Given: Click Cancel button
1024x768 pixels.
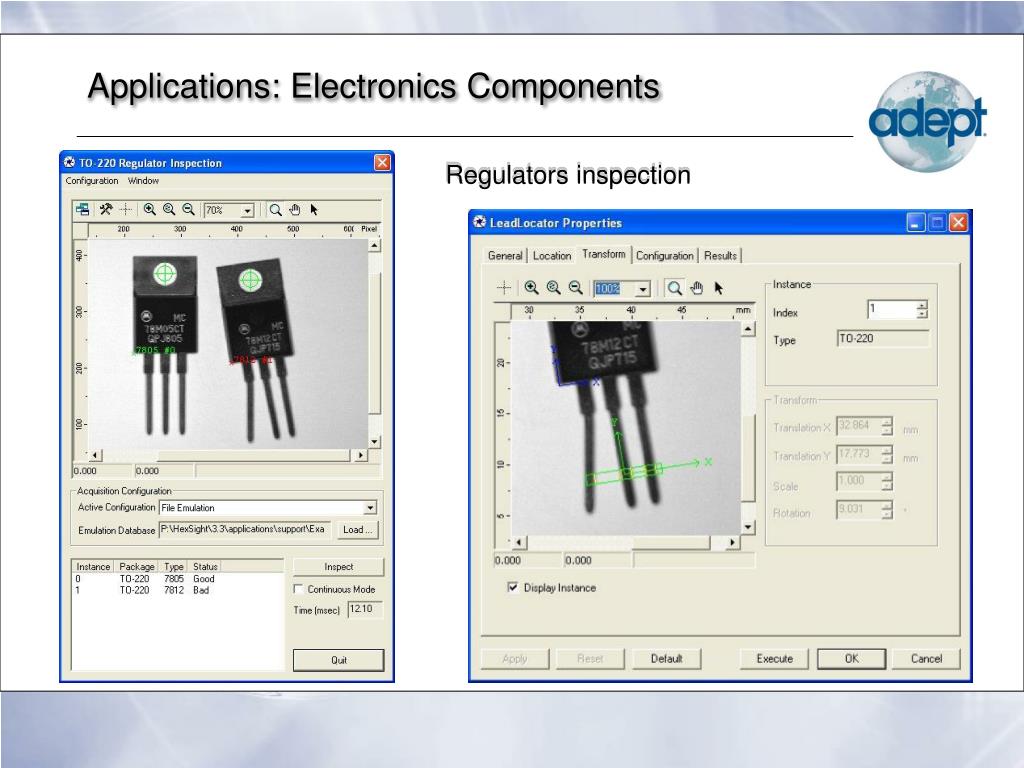Looking at the screenshot, I should 926,658.
